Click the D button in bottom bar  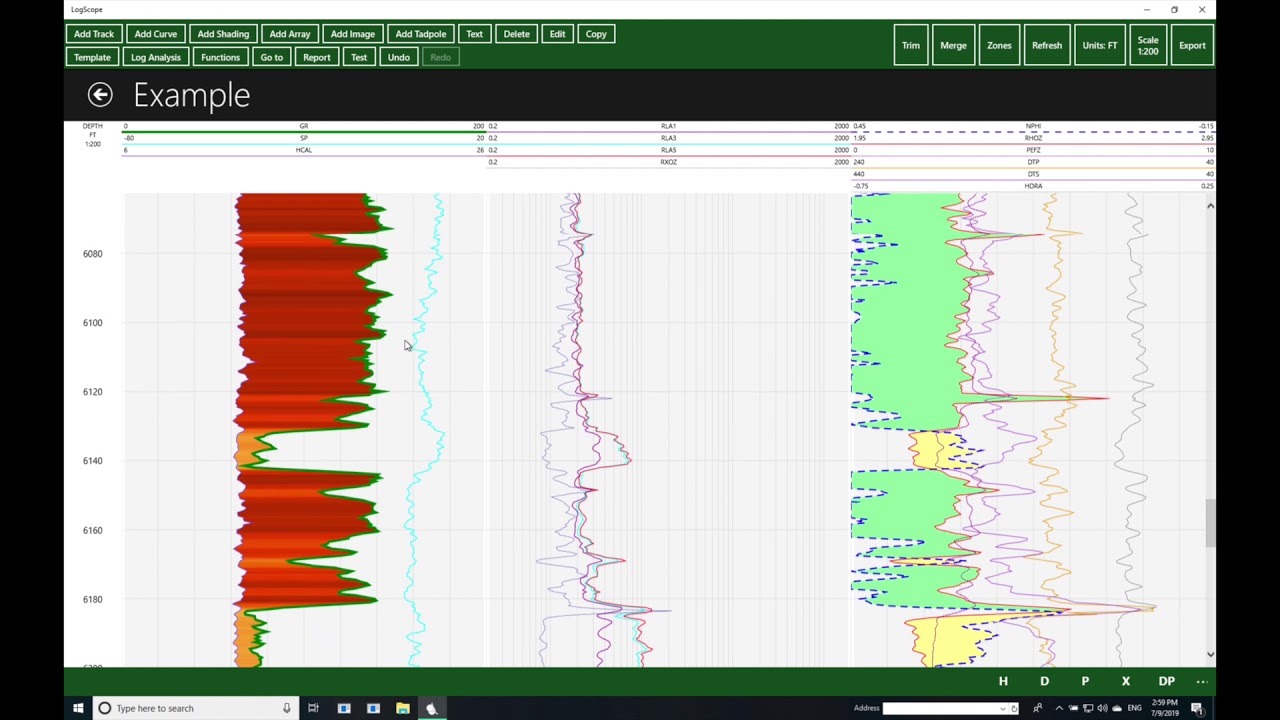coord(1044,681)
